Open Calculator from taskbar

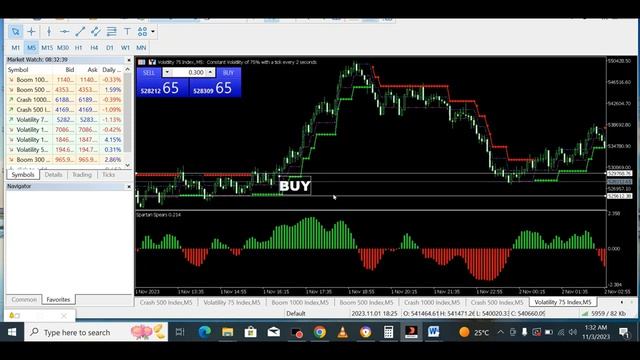point(388,332)
